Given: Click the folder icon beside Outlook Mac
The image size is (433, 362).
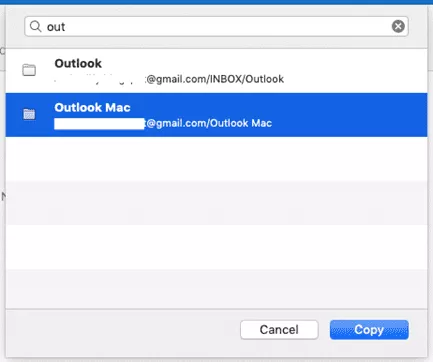Looking at the screenshot, I should click(29, 114).
